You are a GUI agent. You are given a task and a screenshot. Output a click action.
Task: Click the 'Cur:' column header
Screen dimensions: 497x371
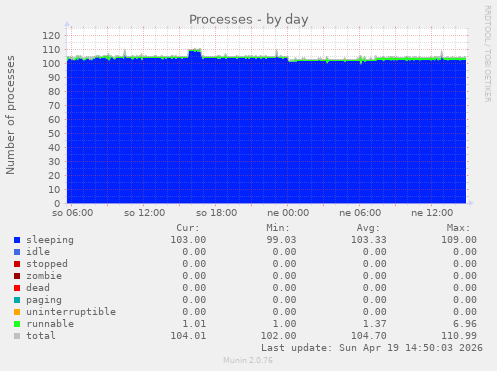[188, 228]
